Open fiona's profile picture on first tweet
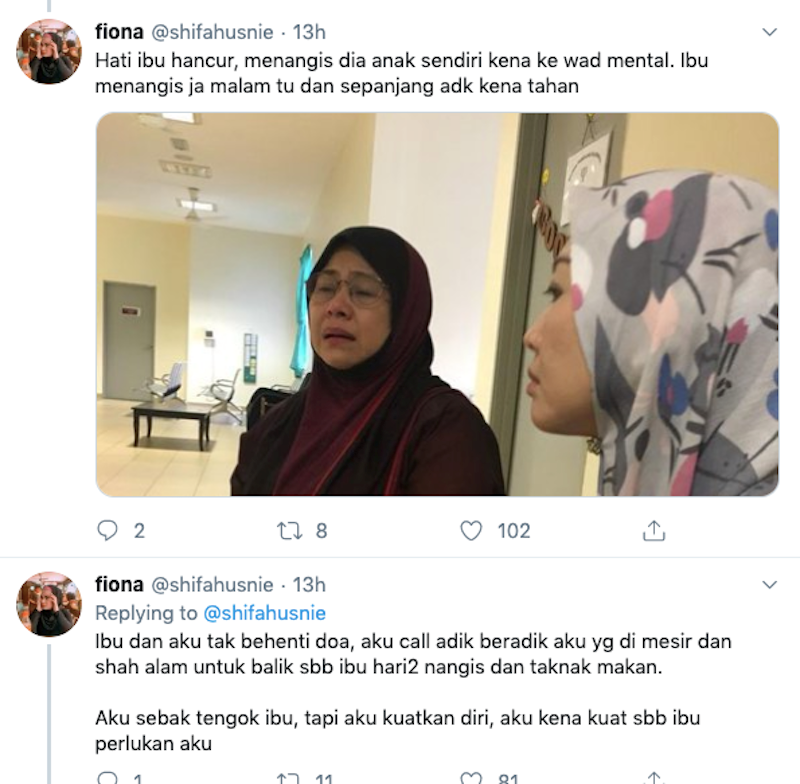This screenshot has width=800, height=784. pyautogui.click(x=49, y=52)
